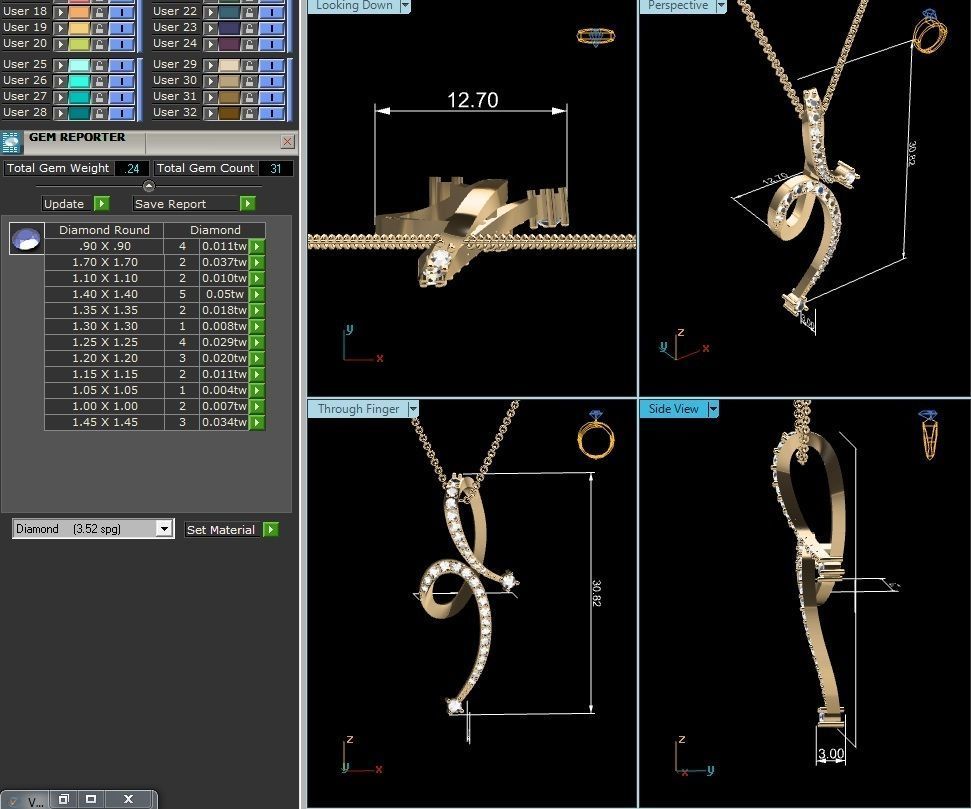This screenshot has width=971, height=809.
Task: Click the Diamond column header
Action: click(215, 230)
